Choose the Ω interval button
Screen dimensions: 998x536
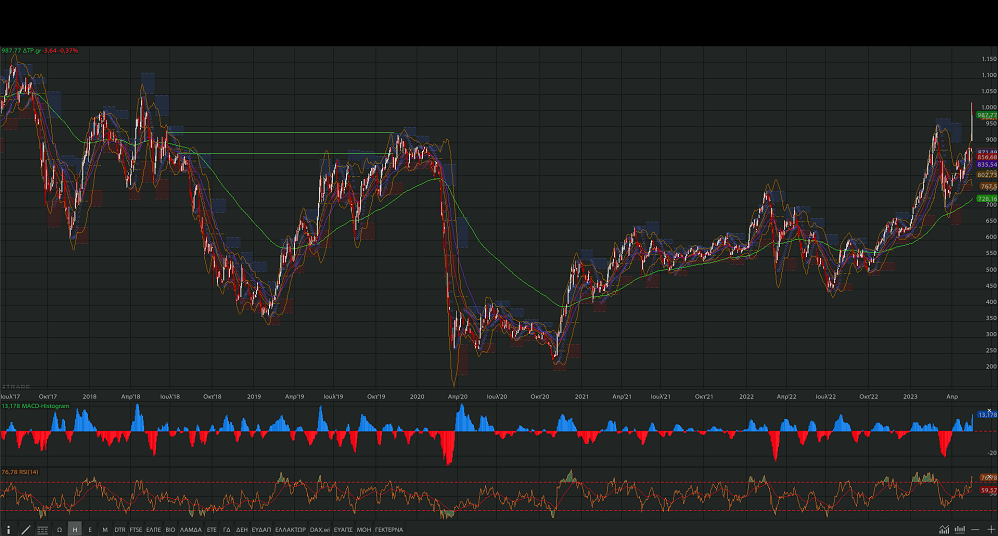[59, 530]
